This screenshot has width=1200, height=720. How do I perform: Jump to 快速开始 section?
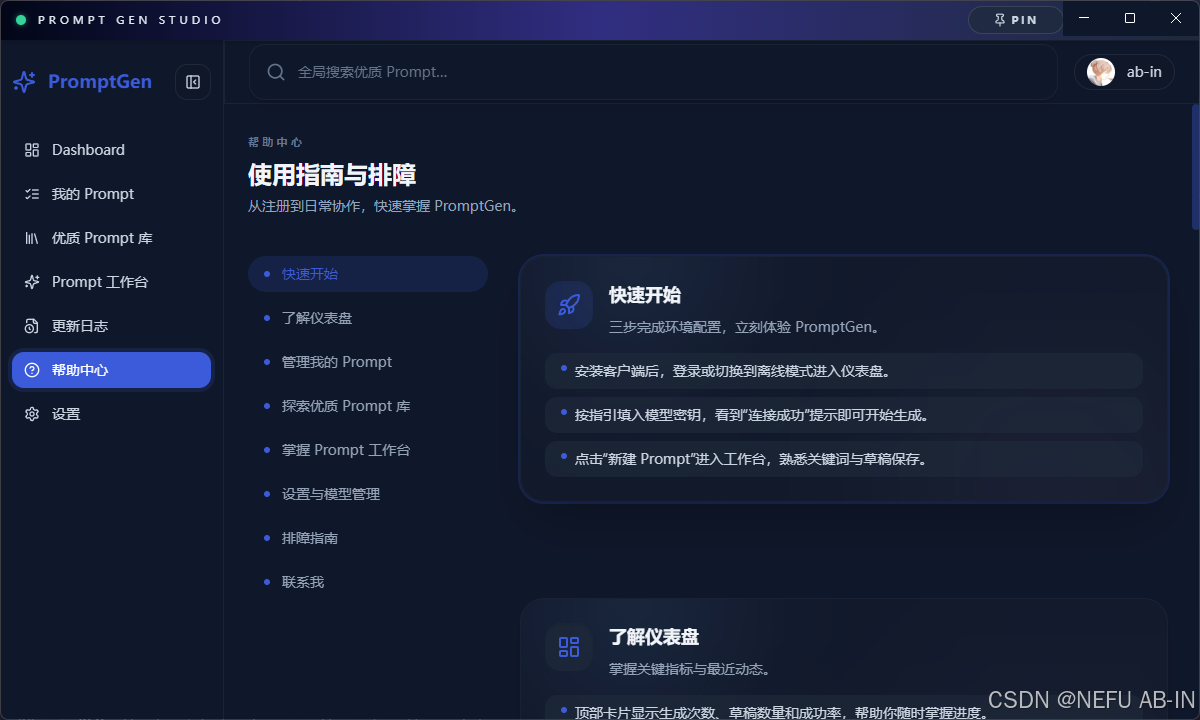(x=368, y=274)
